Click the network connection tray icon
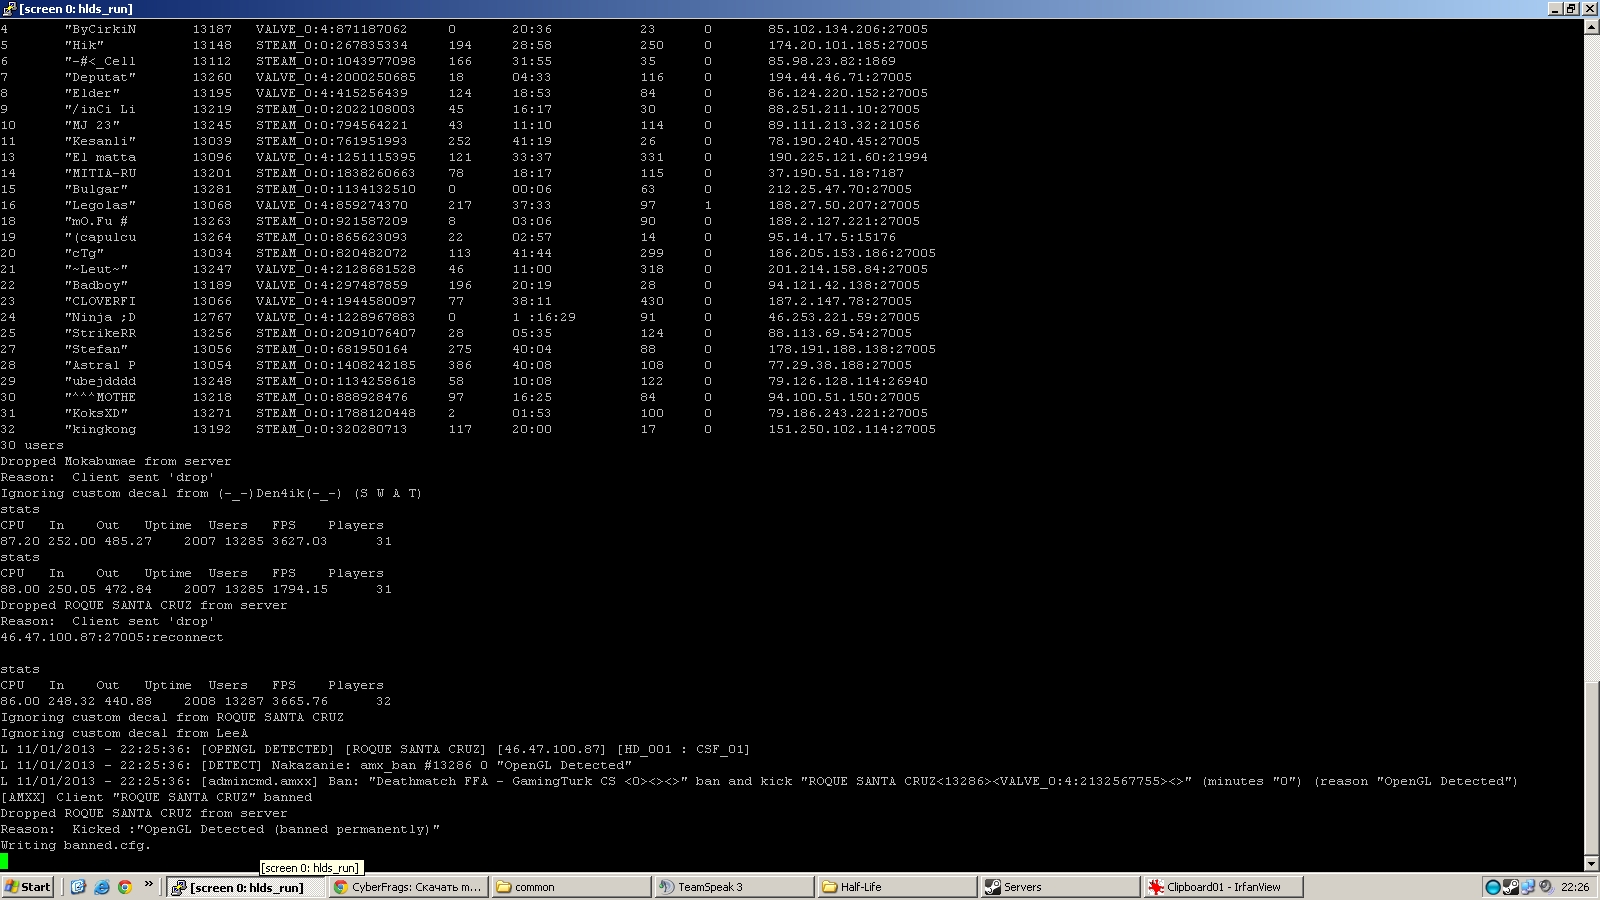Image resolution: width=1600 pixels, height=900 pixels. (x=1528, y=887)
